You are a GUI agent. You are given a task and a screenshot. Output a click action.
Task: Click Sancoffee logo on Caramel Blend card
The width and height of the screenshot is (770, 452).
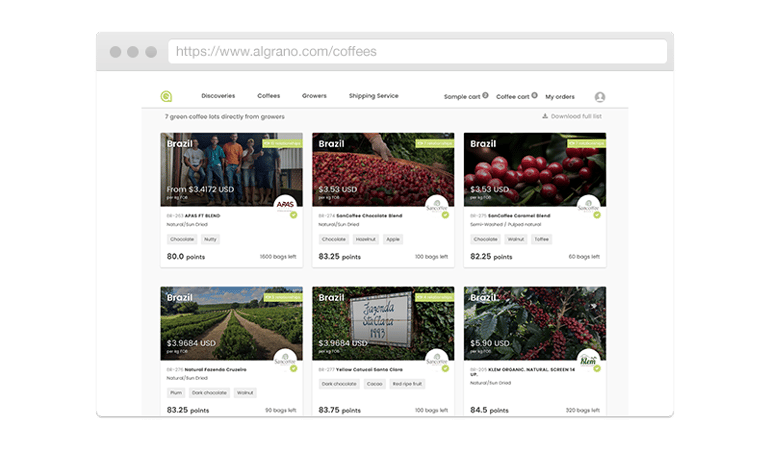point(588,205)
